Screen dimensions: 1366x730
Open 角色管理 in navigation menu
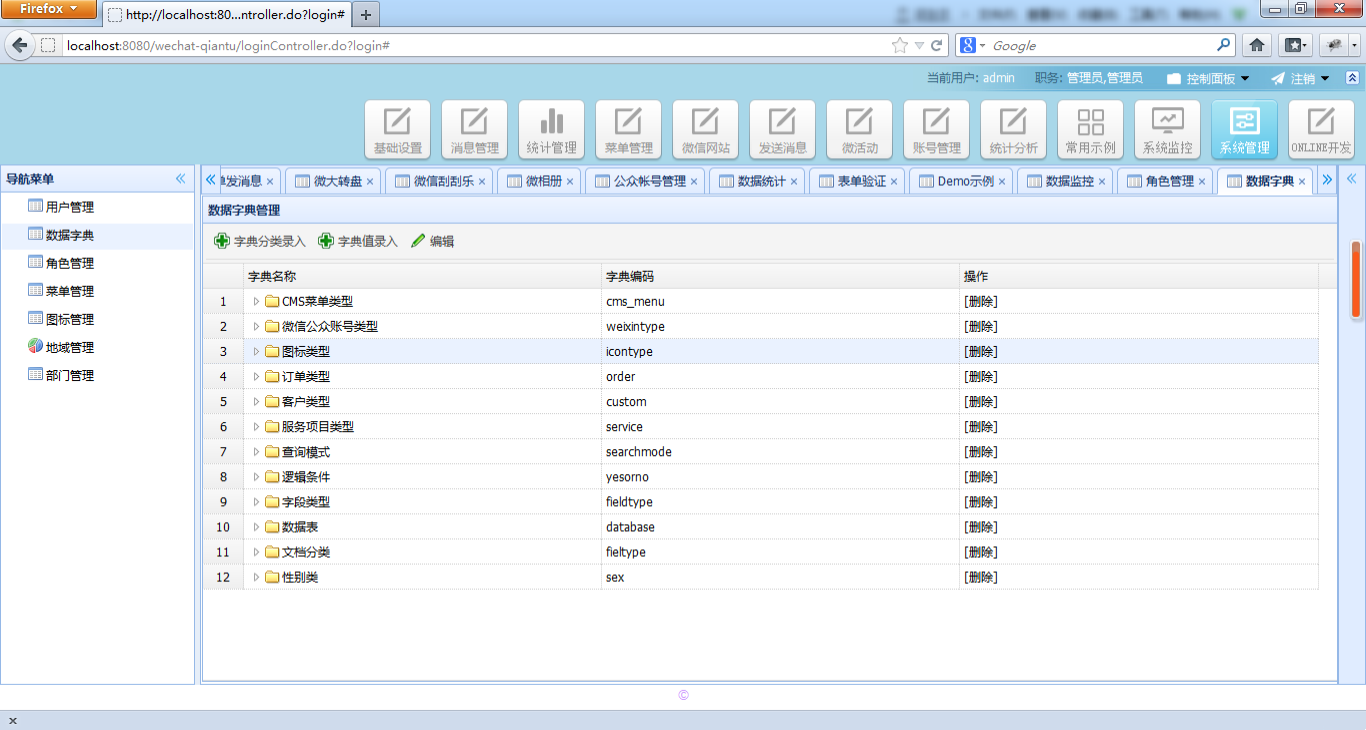click(x=69, y=263)
